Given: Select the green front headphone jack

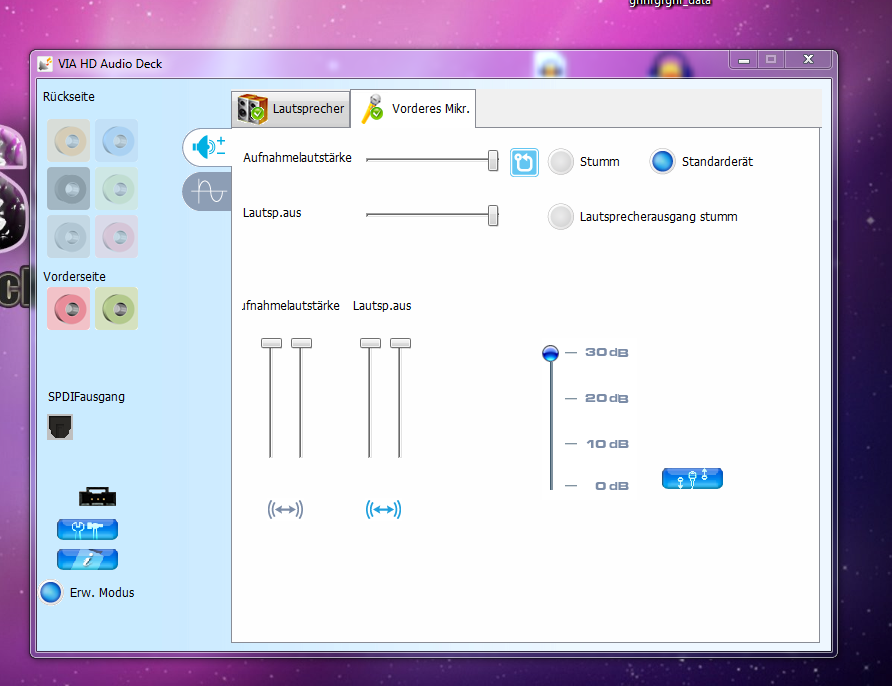Looking at the screenshot, I should click(117, 309).
